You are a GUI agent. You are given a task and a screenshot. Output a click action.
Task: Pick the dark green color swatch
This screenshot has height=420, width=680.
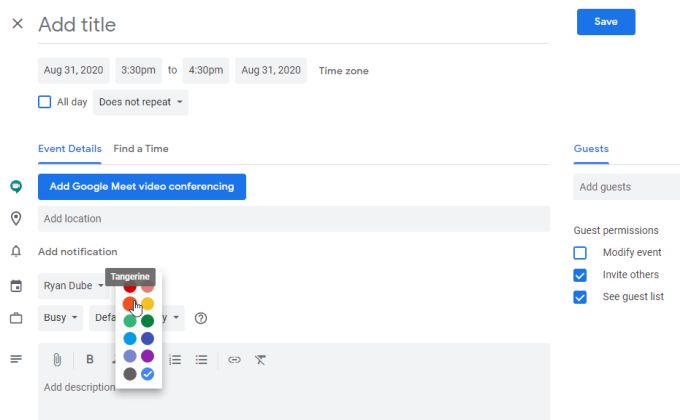click(147, 321)
